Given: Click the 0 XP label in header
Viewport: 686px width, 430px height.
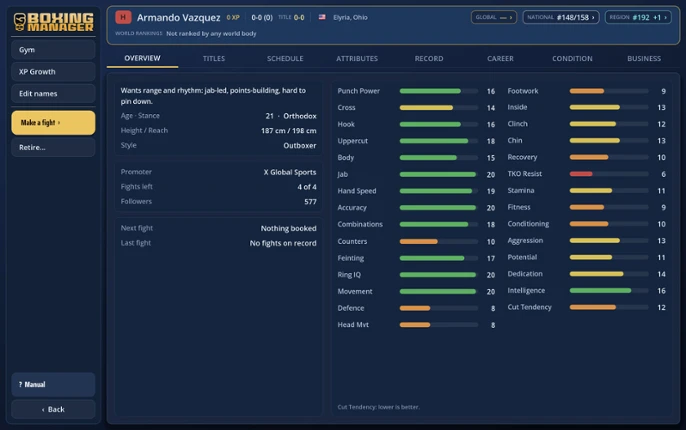Looking at the screenshot, I should pyautogui.click(x=233, y=17).
